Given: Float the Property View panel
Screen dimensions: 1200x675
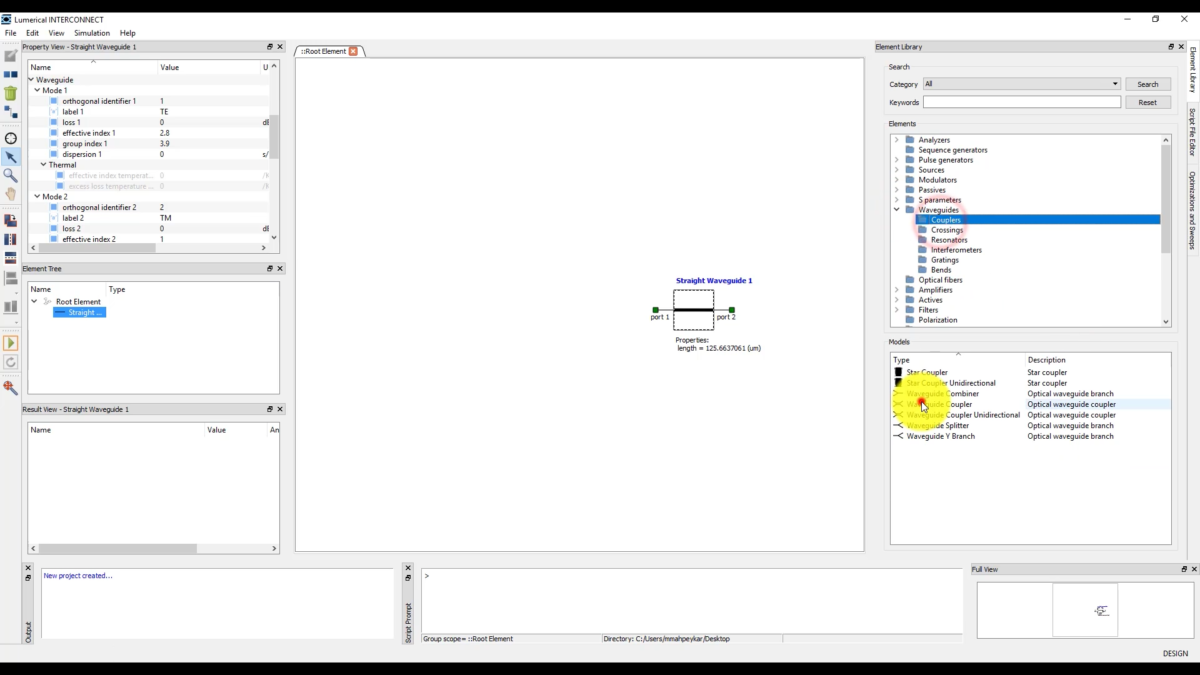Looking at the screenshot, I should pyautogui.click(x=269, y=47).
